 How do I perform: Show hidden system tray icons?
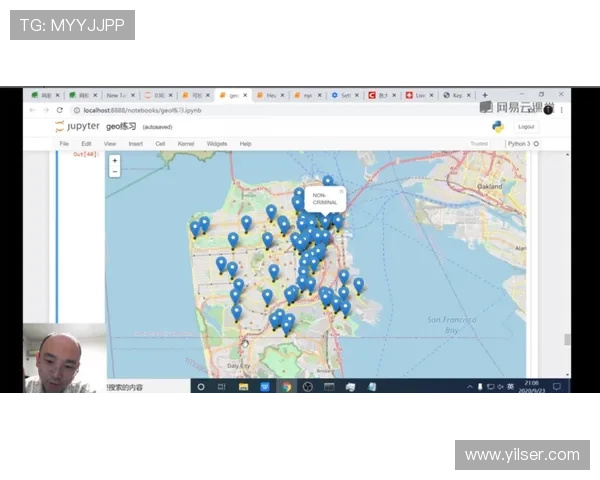(x=470, y=387)
